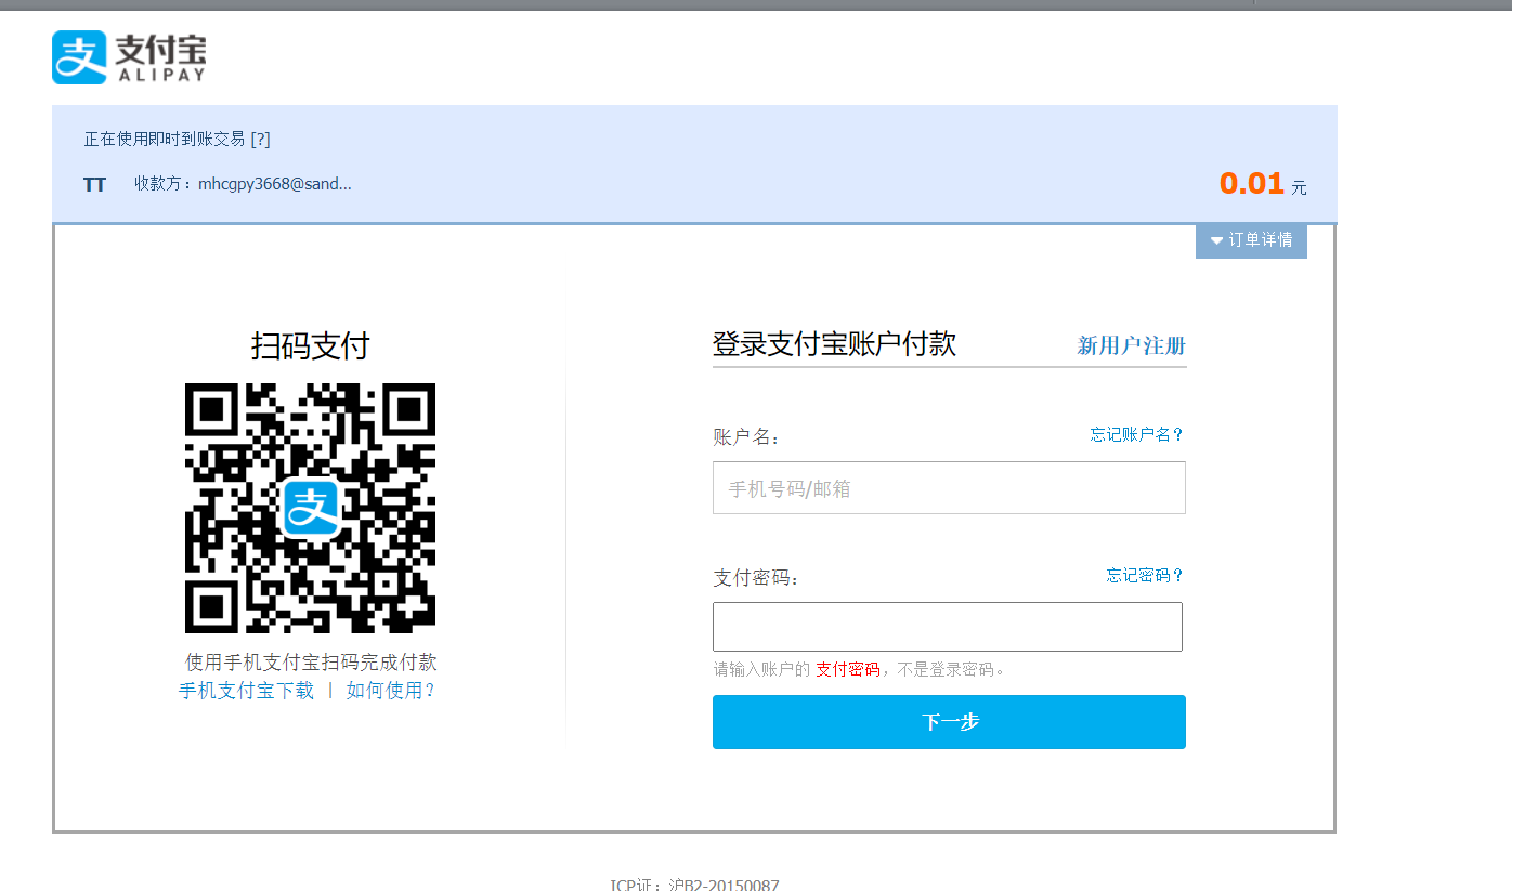Click the 扫码支付 heading

(x=310, y=345)
